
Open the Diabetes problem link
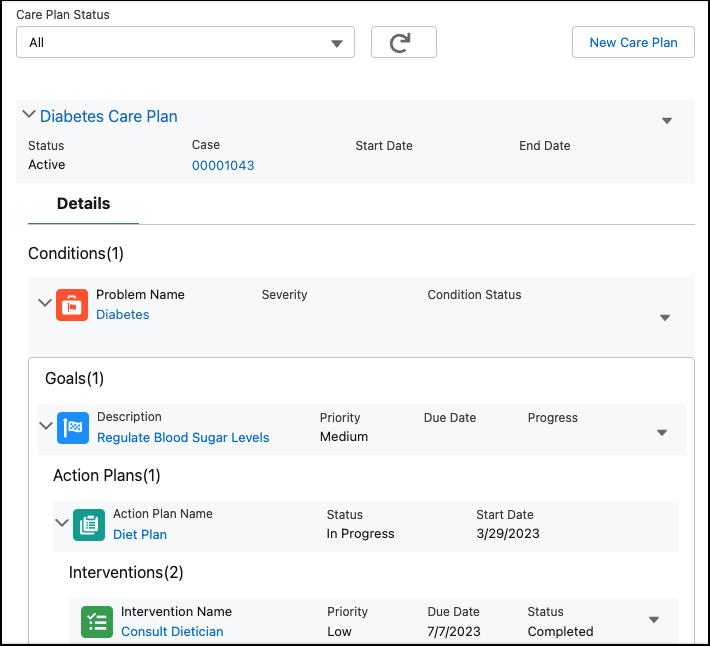click(122, 315)
